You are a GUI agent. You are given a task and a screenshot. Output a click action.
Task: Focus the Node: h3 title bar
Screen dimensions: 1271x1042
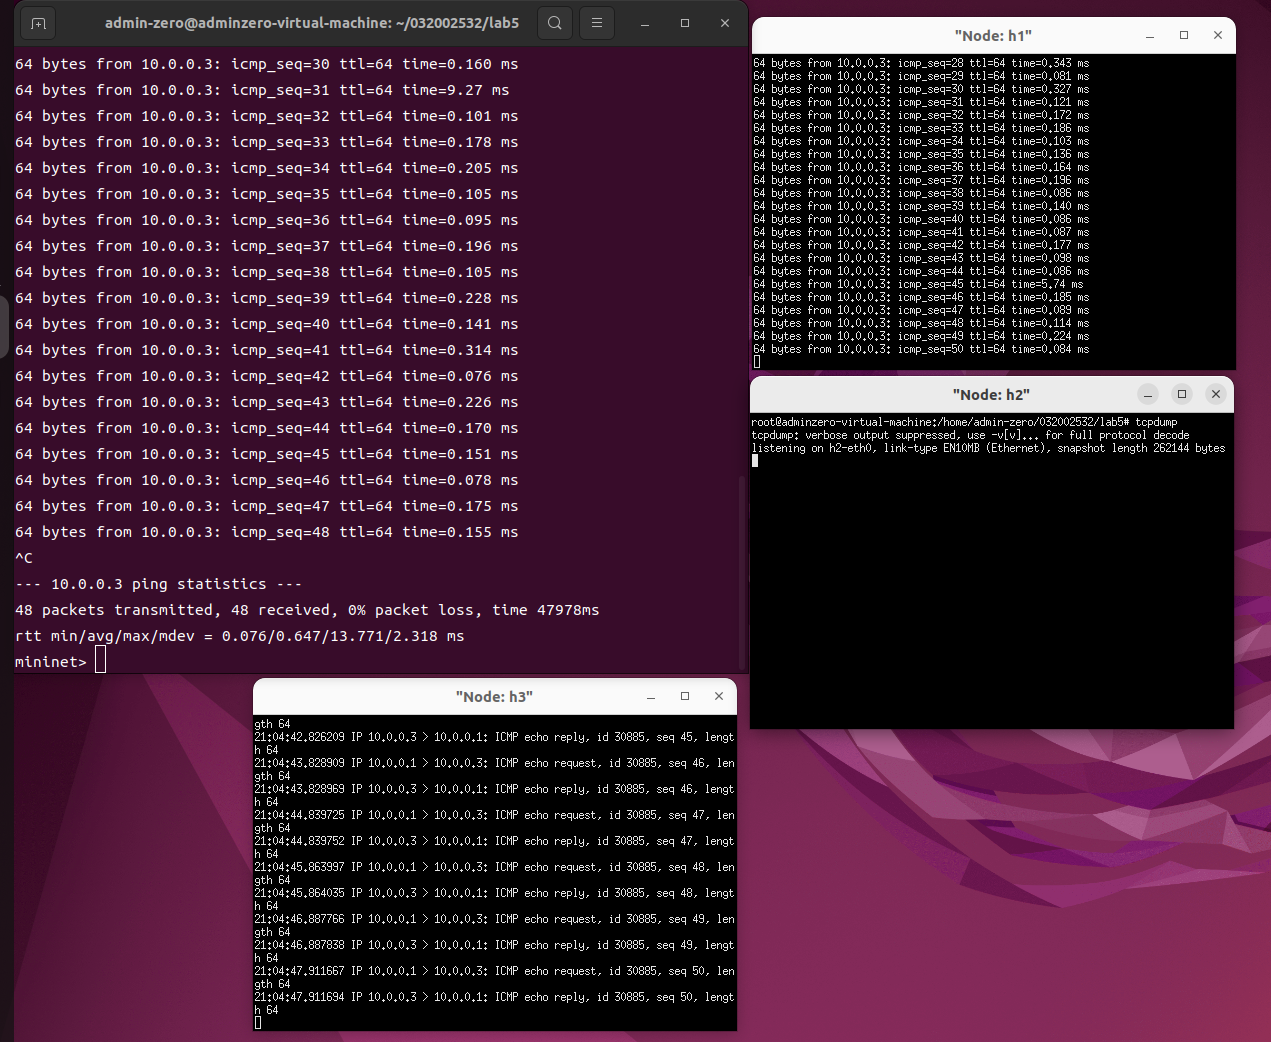(x=494, y=696)
